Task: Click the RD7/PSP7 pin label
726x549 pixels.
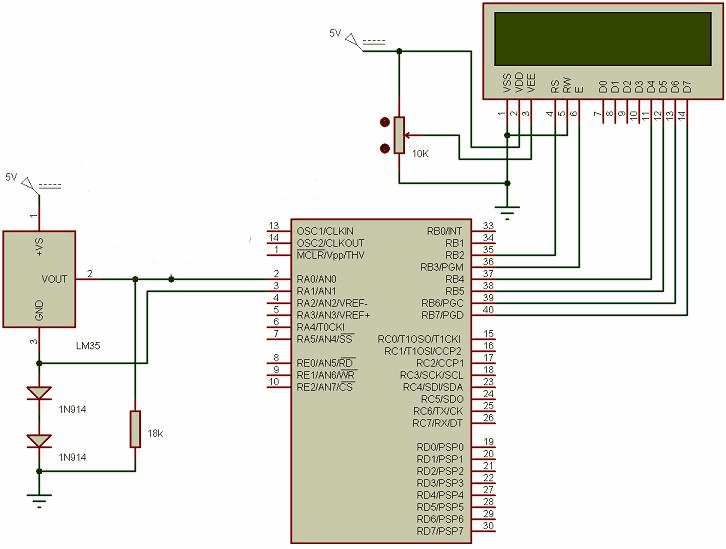Action: [x=440, y=531]
